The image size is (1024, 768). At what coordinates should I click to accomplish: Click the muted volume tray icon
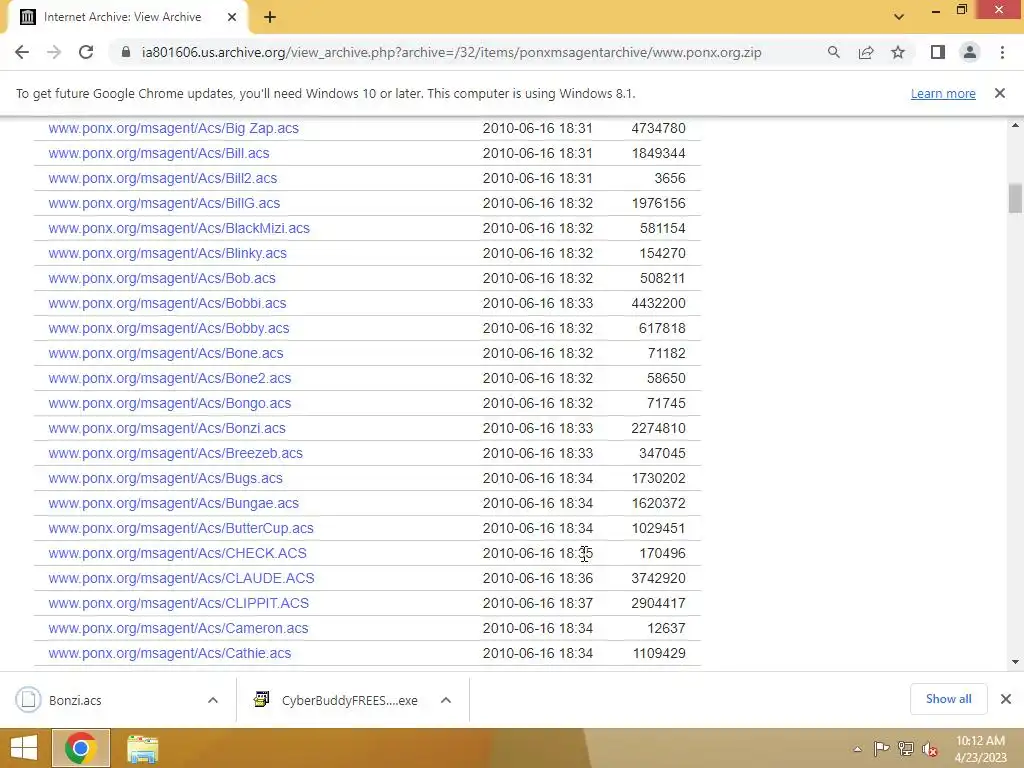point(930,748)
